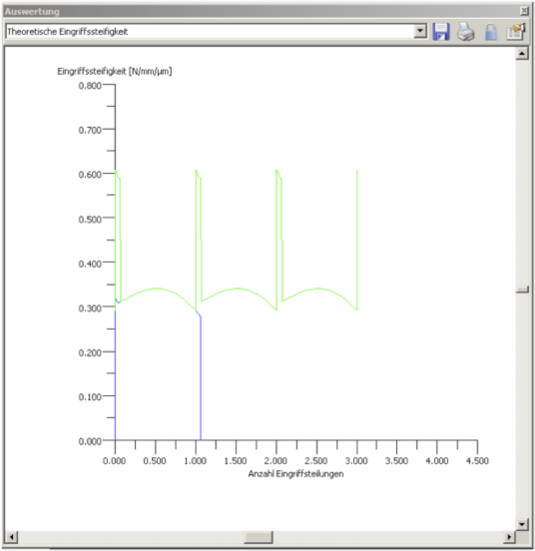Click the 2.500 tick label on the x-axis

tap(316, 461)
